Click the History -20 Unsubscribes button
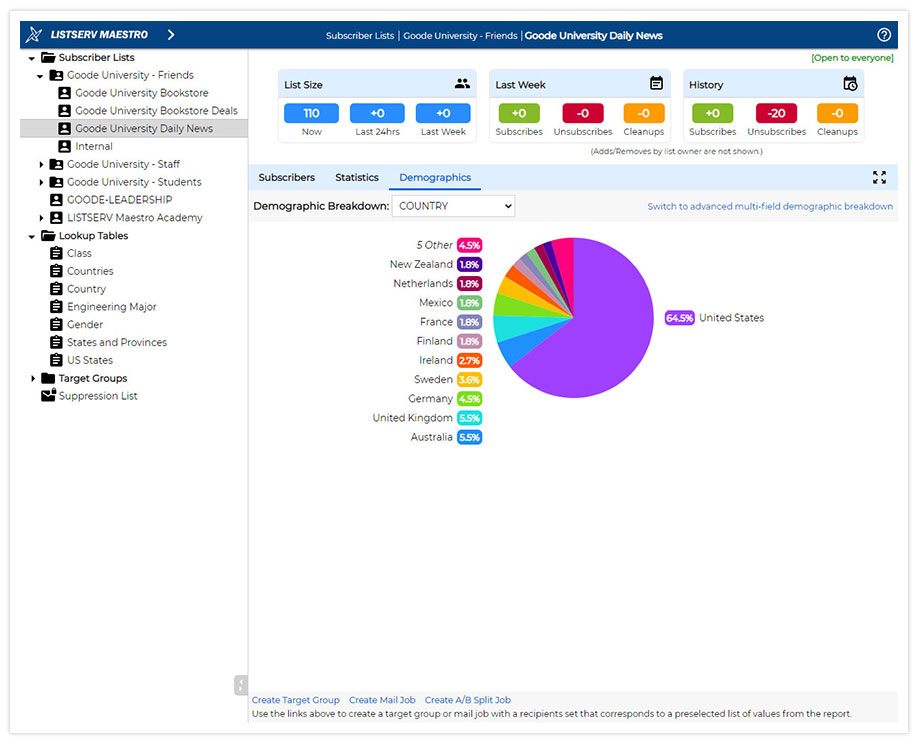Image resolution: width=918 pixels, height=744 pixels. coord(776,113)
